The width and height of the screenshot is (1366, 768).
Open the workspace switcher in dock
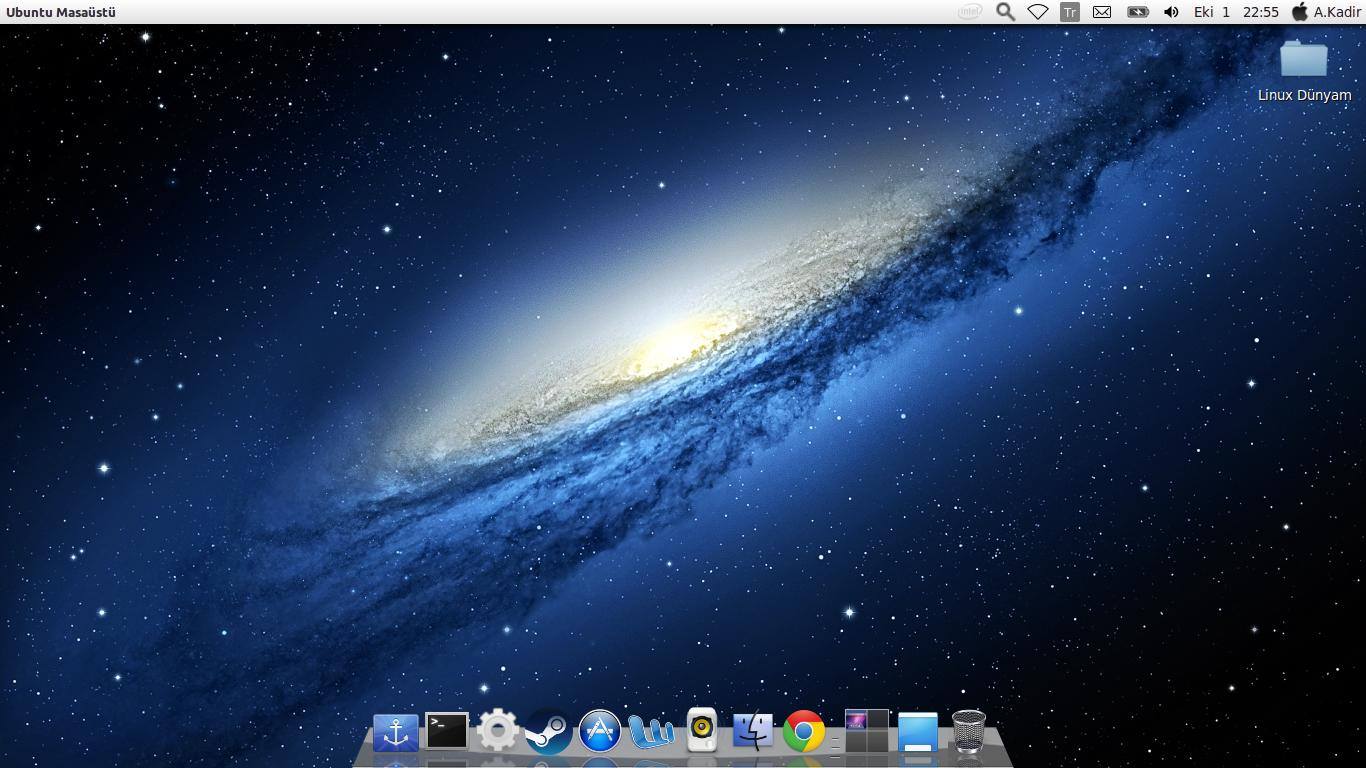tap(866, 731)
